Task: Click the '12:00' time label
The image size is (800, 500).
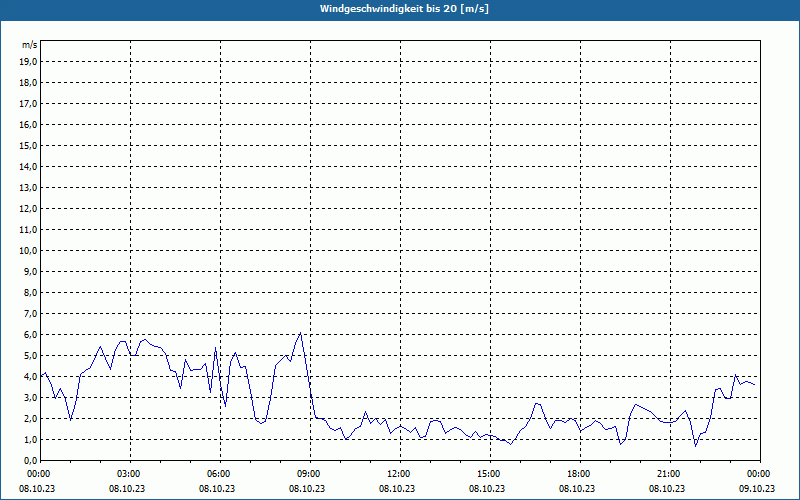Action: [x=397, y=474]
